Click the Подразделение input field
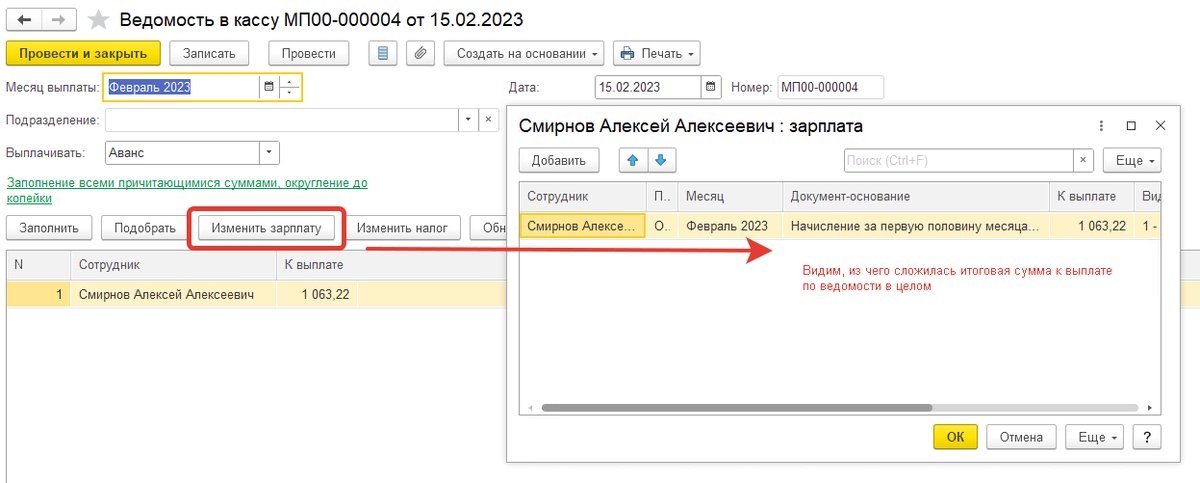Screen dimensions: 1200x483 click(282, 120)
